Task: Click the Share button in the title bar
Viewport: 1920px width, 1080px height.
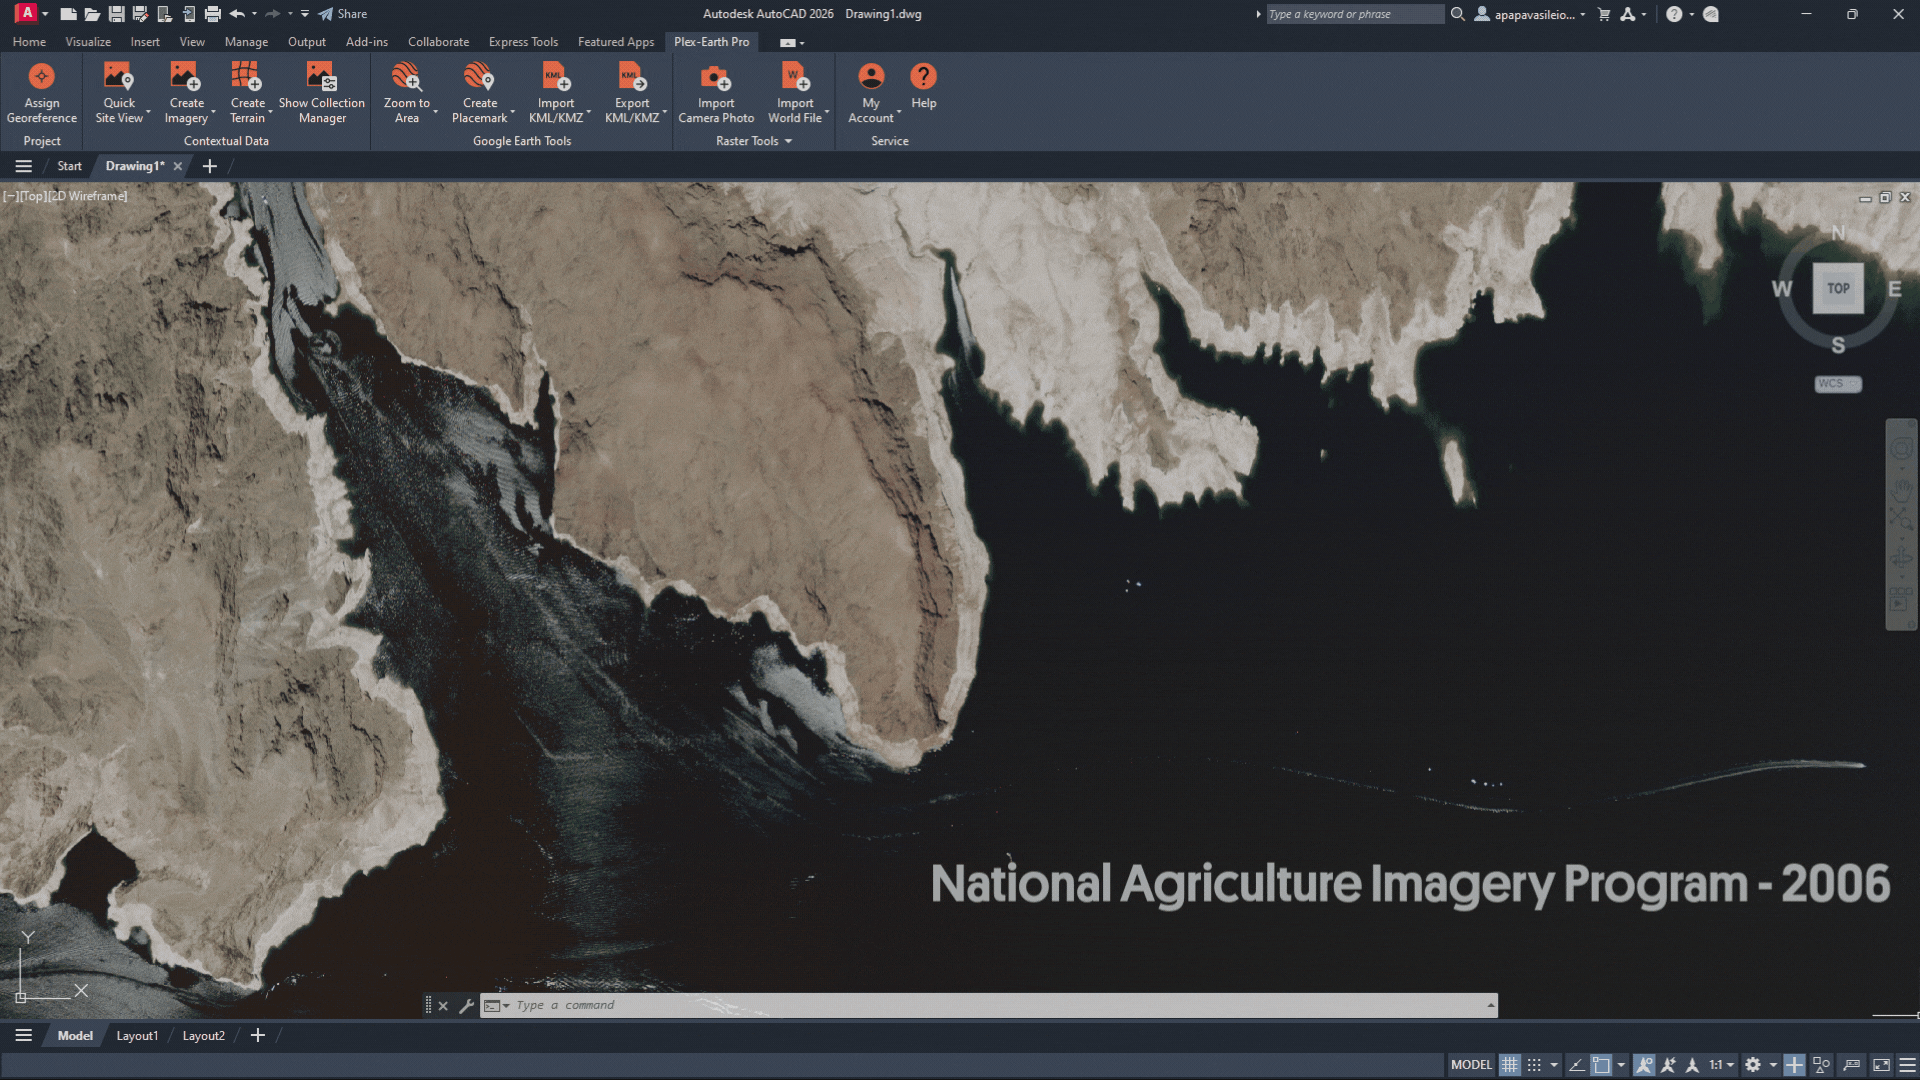Action: tap(343, 14)
